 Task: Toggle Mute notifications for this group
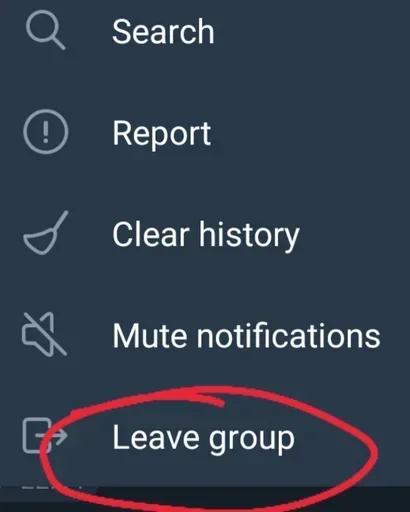[205, 335]
